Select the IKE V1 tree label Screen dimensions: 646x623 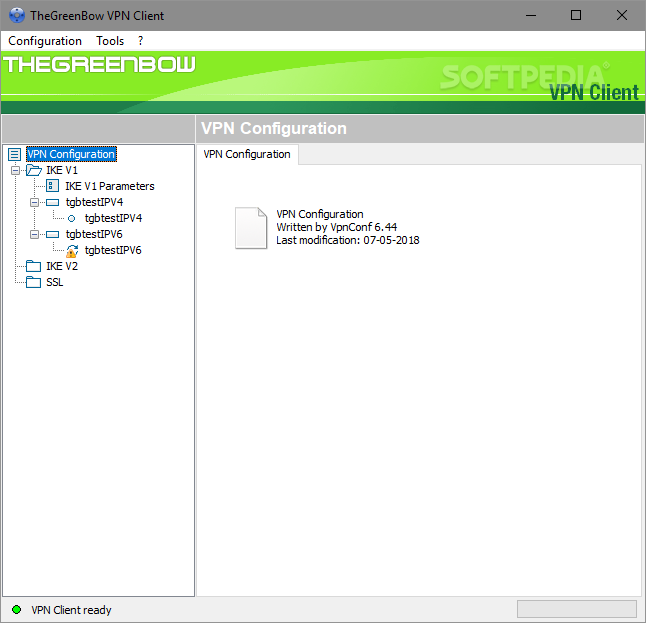point(62,170)
